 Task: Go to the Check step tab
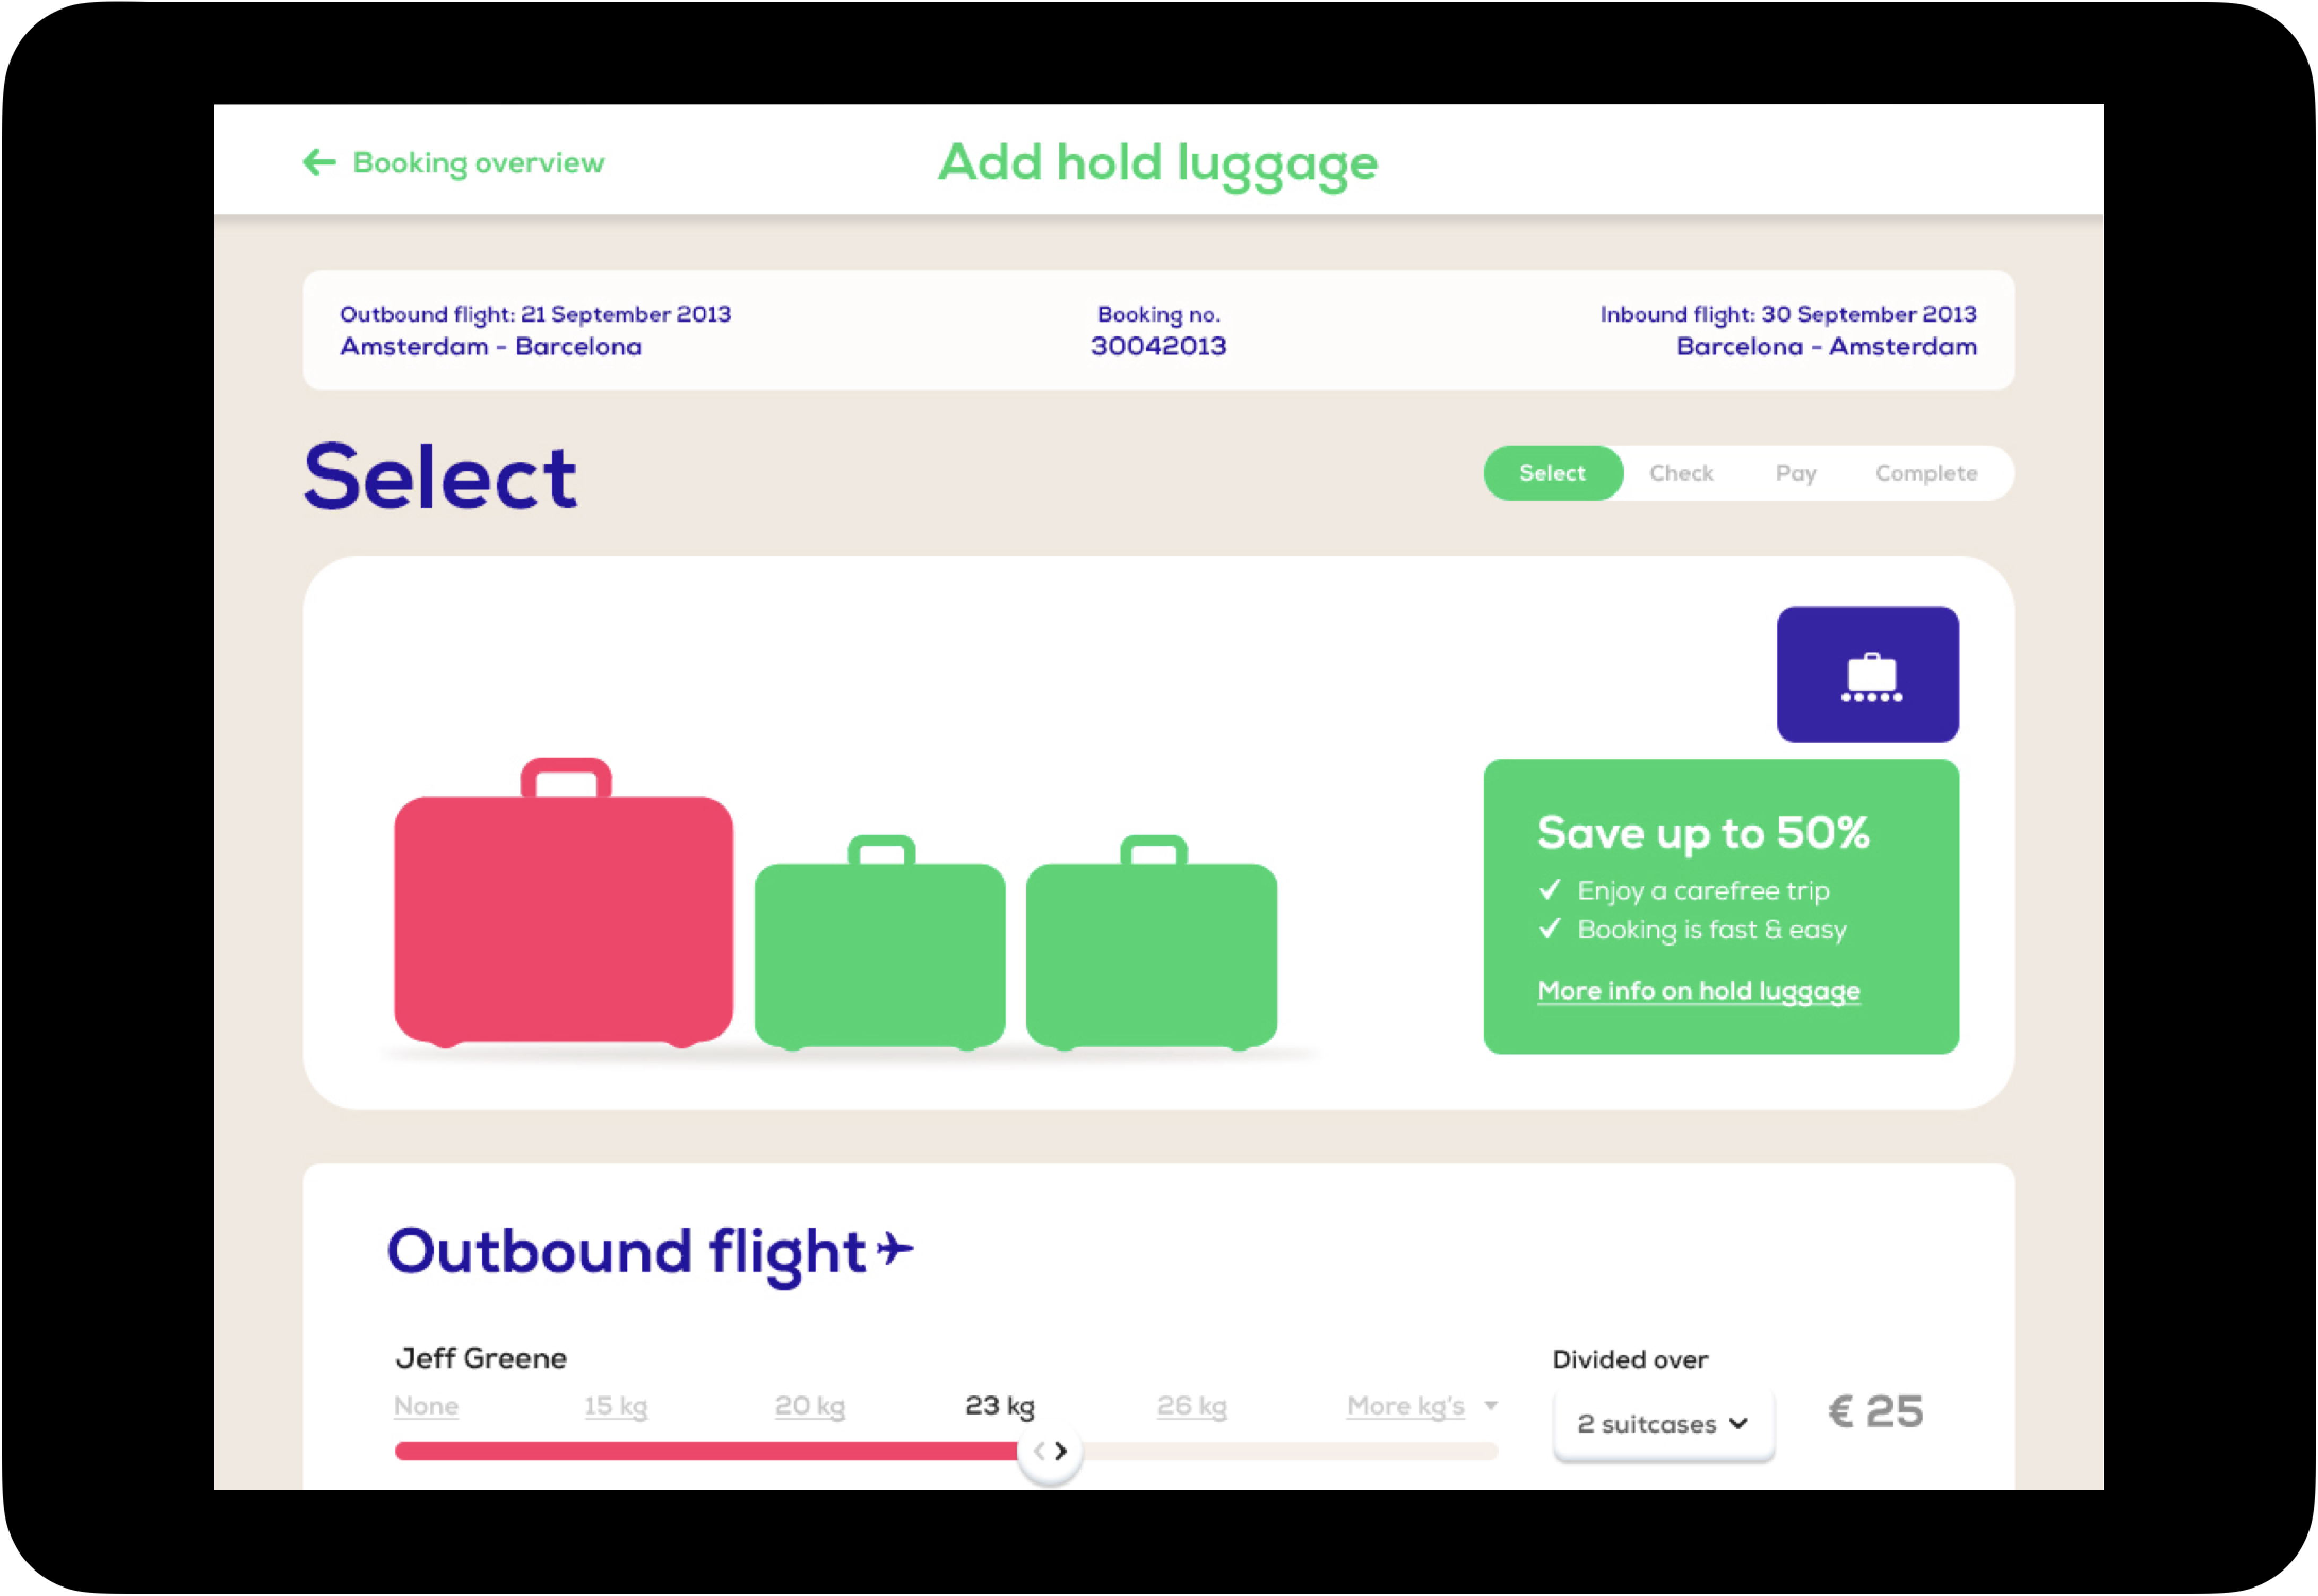[x=1680, y=473]
